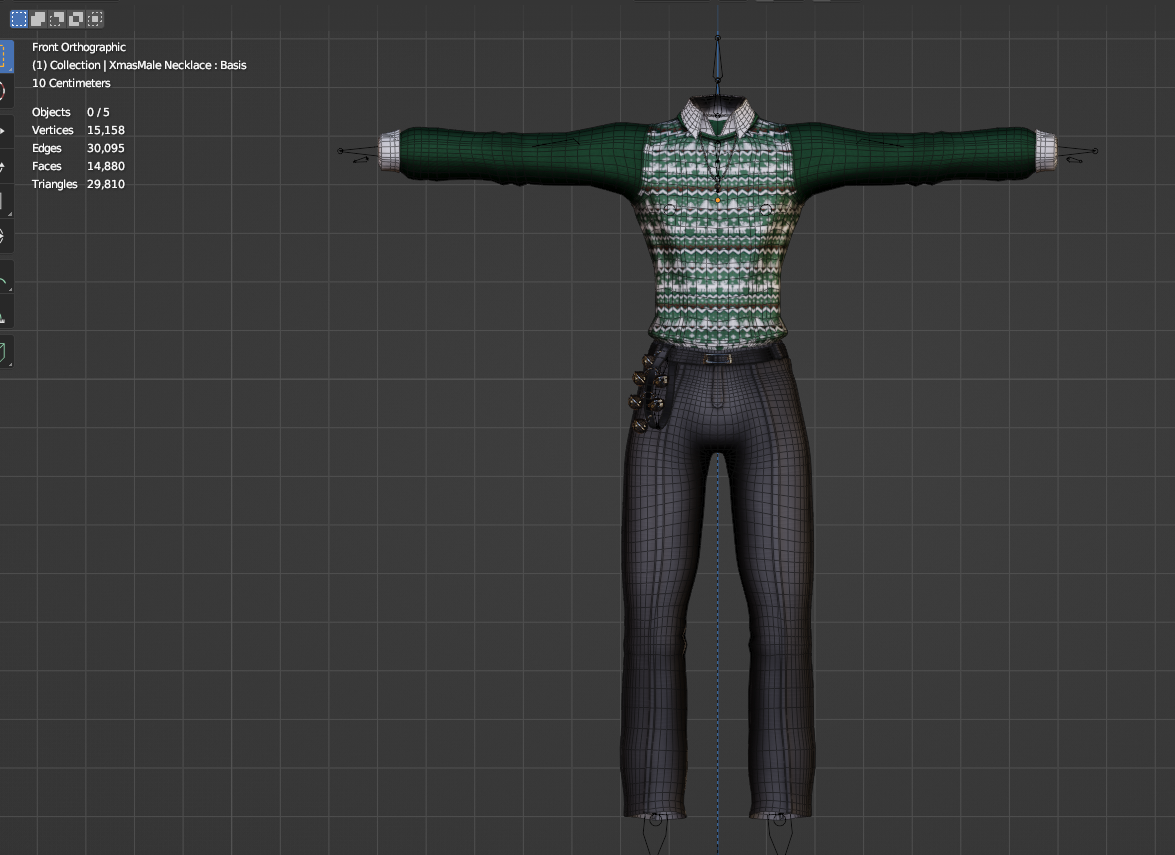Select the orange necklace pendant origin point

click(718, 200)
